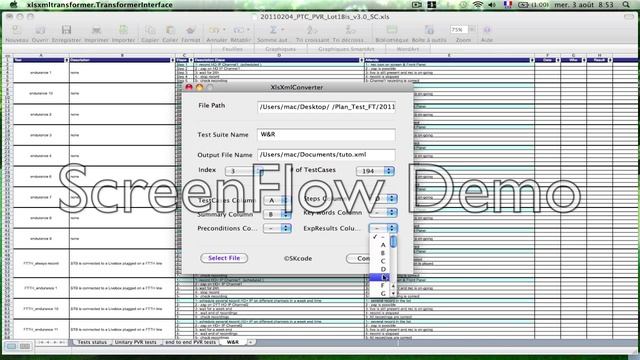Open the Boîte à outils icon
Viewport: 640px width, 360px height.
point(429,30)
